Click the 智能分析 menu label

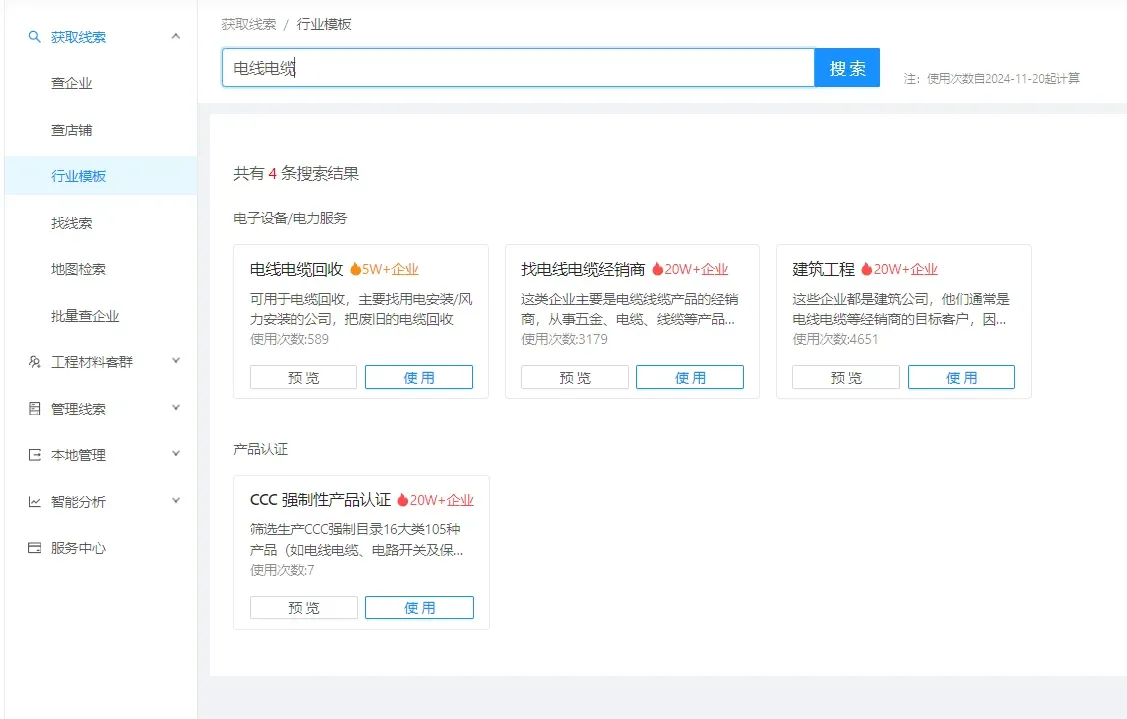(78, 501)
